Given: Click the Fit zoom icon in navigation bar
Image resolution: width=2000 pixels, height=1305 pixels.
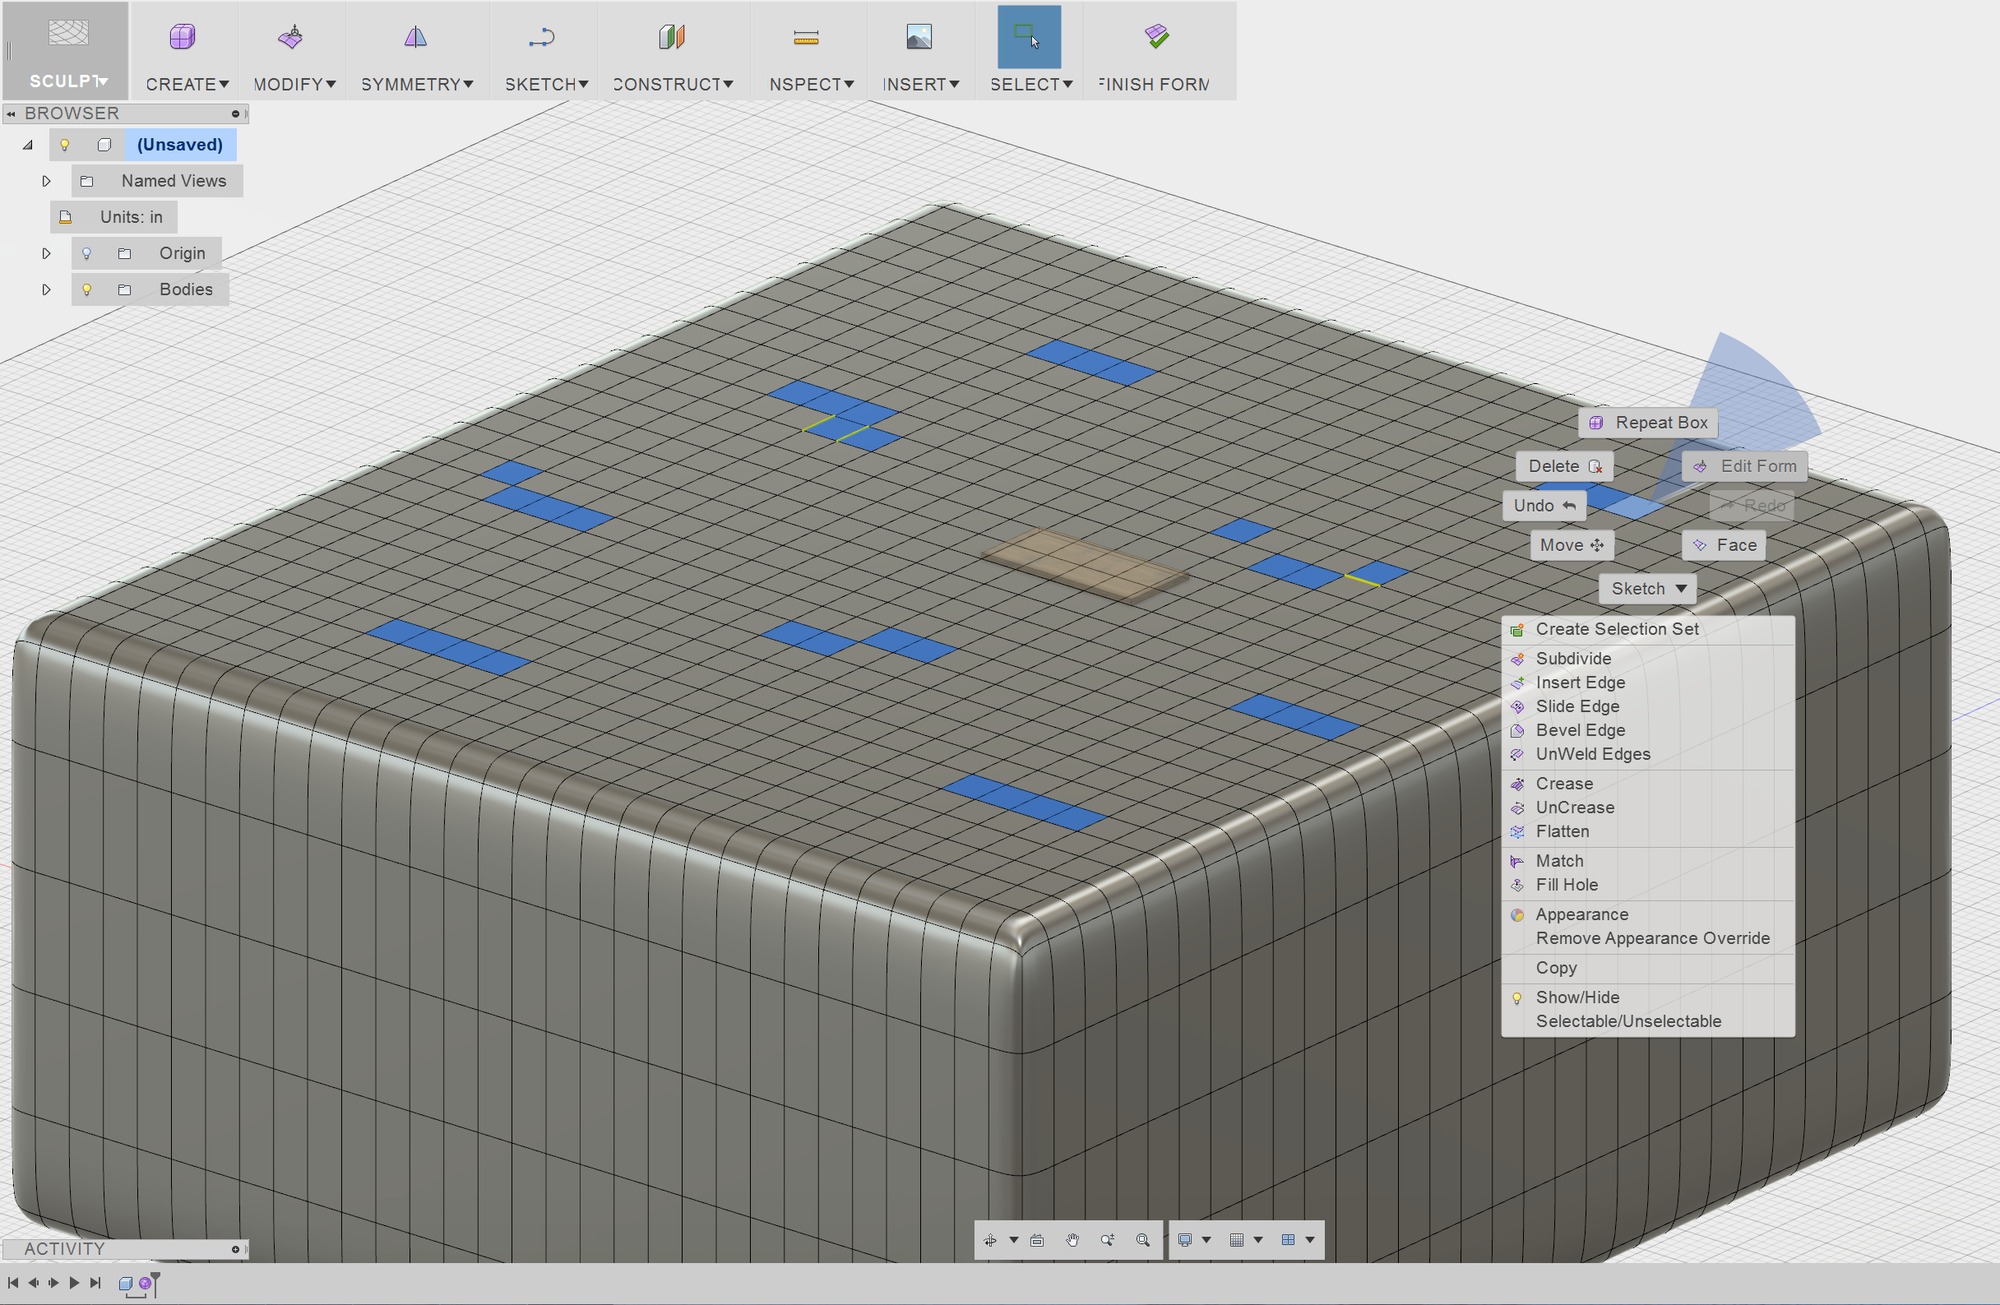Looking at the screenshot, I should pos(1144,1241).
